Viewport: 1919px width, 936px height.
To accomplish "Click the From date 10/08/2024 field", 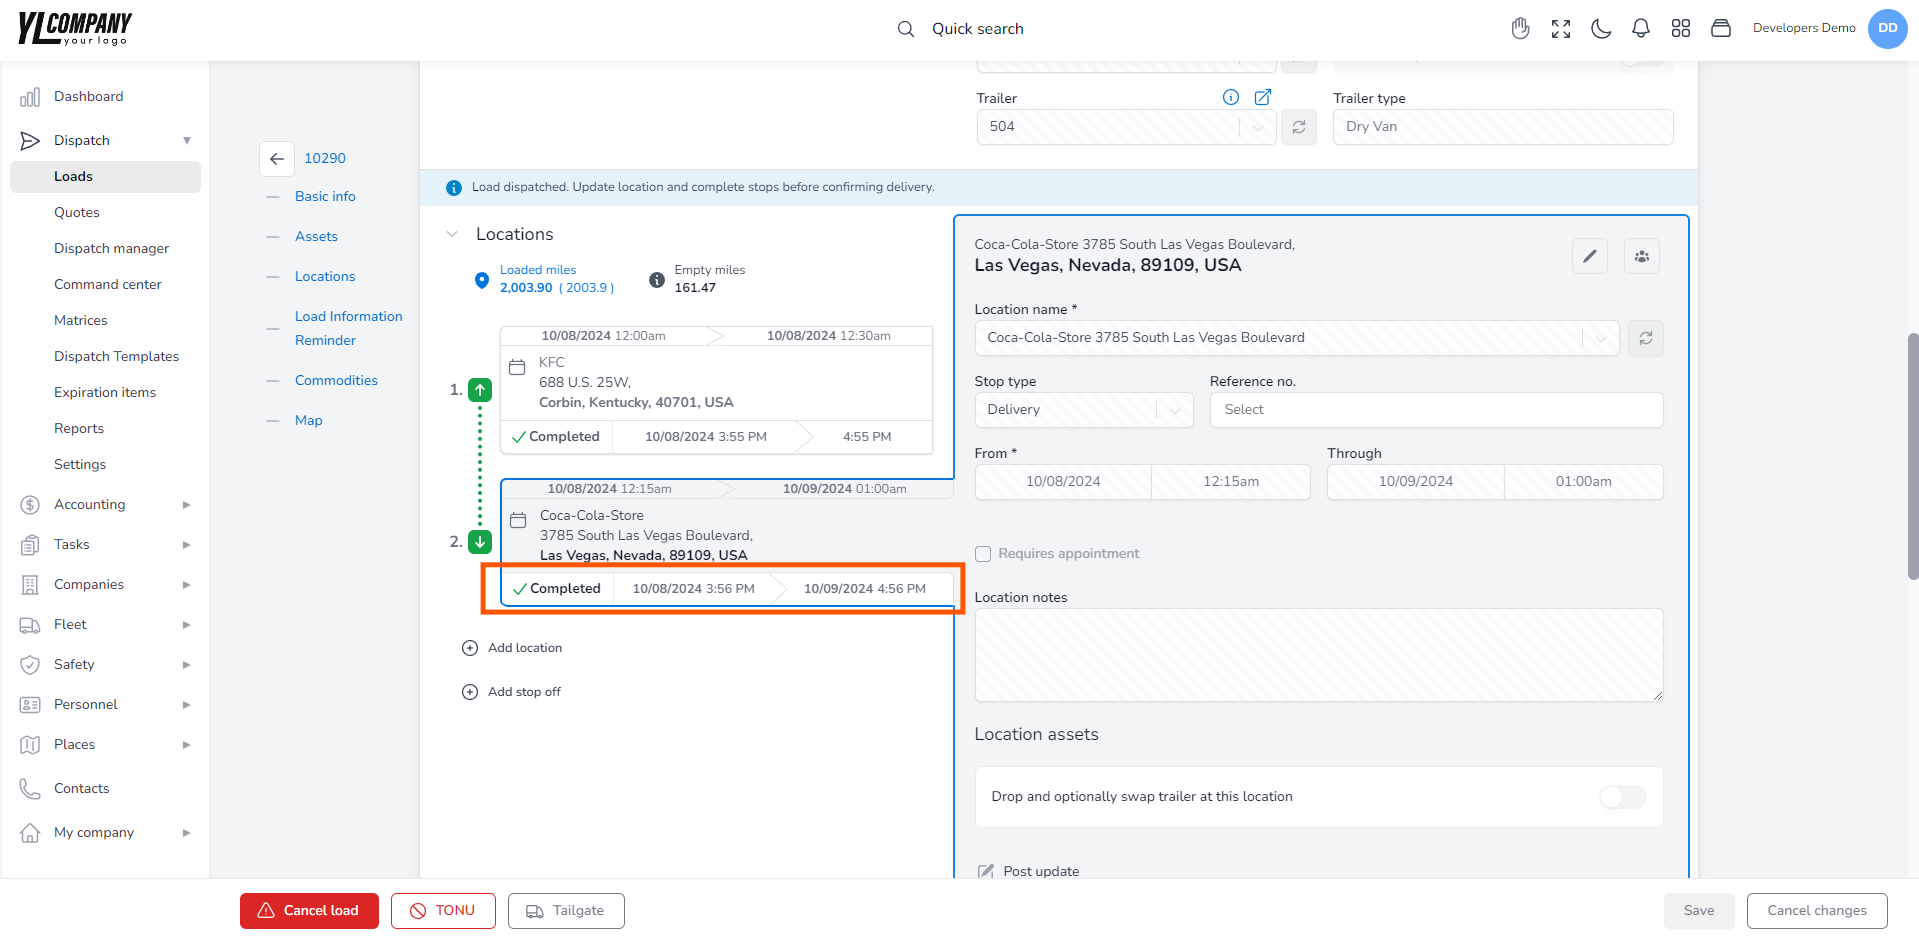I will pyautogui.click(x=1063, y=482).
